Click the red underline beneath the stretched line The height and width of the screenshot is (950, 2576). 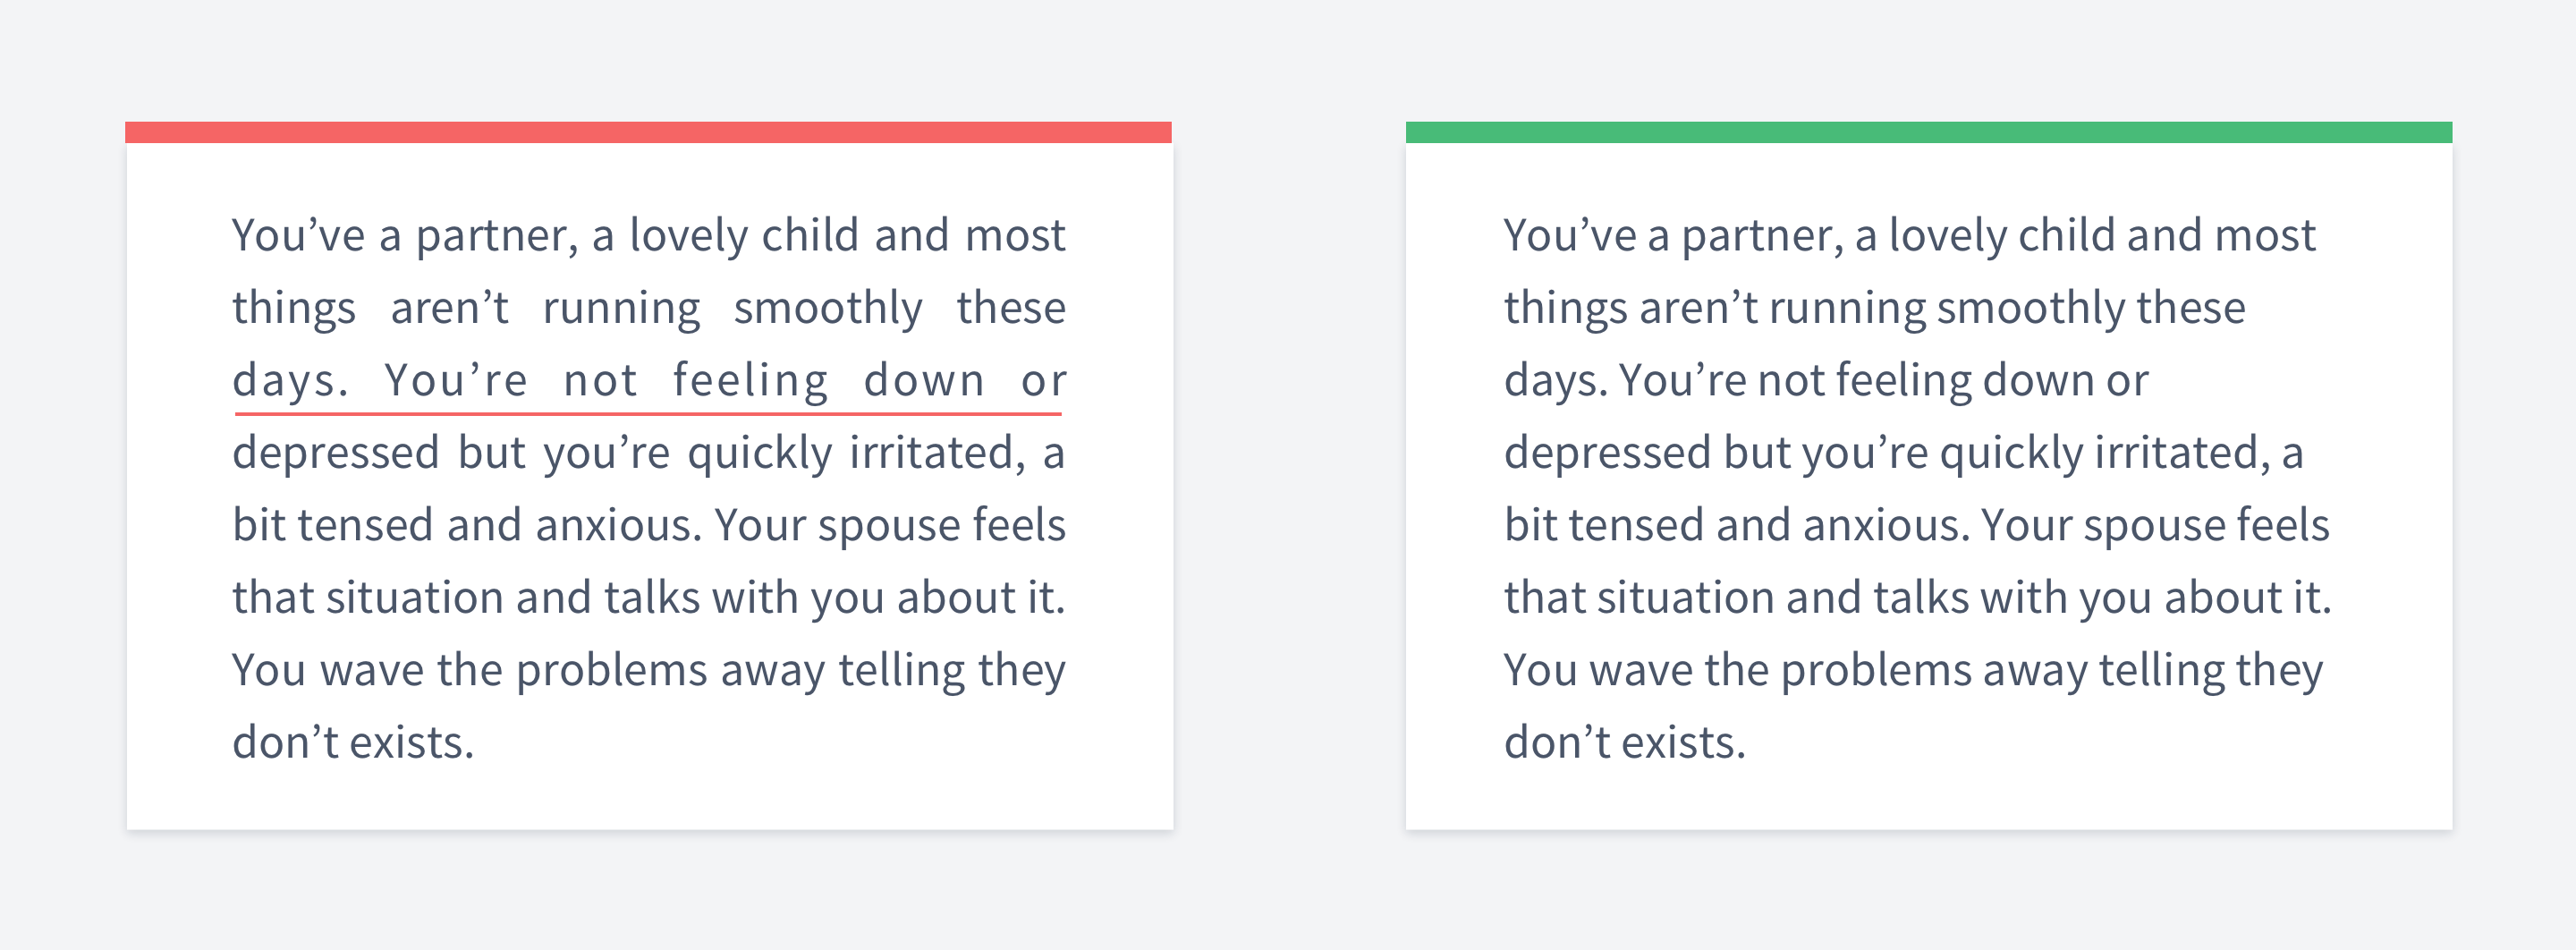648,412
